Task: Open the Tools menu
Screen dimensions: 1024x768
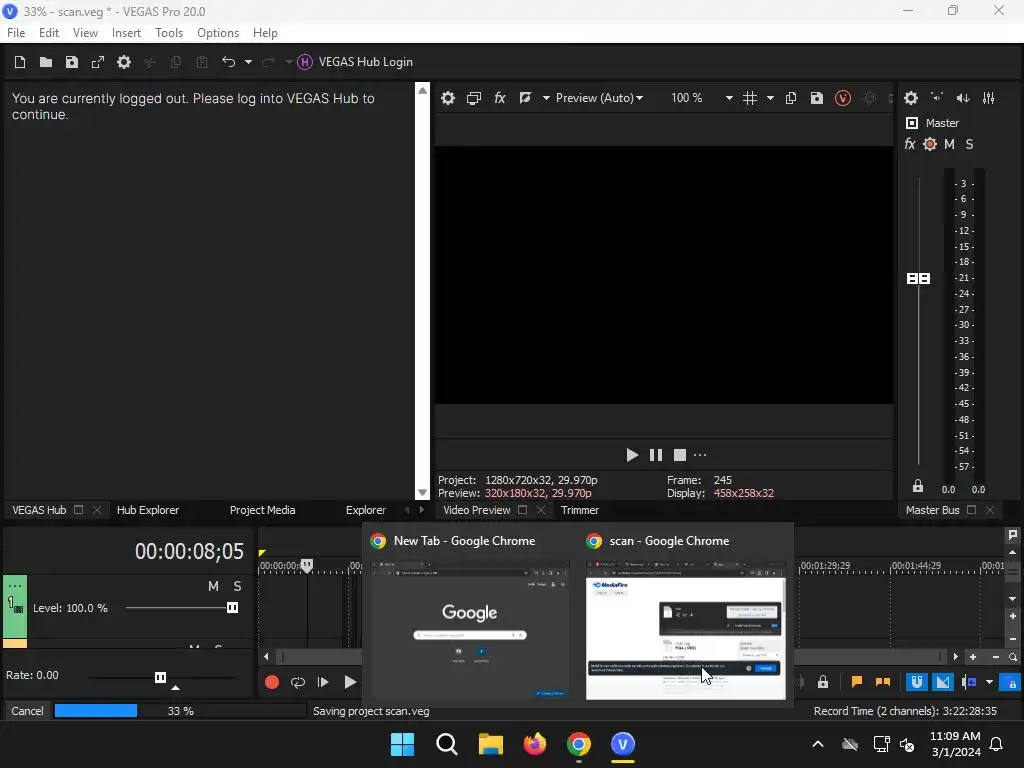Action: point(169,33)
